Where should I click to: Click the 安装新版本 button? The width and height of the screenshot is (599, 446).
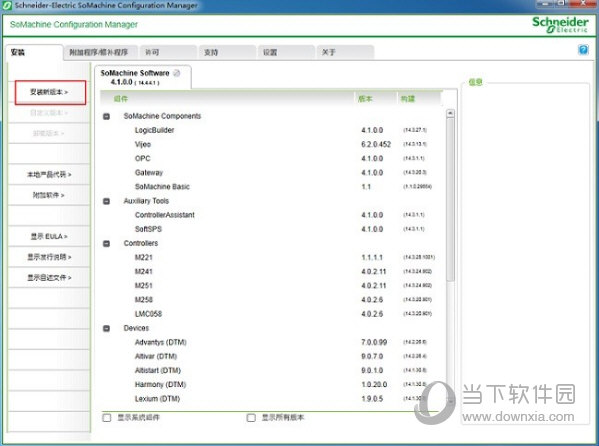pos(50,92)
